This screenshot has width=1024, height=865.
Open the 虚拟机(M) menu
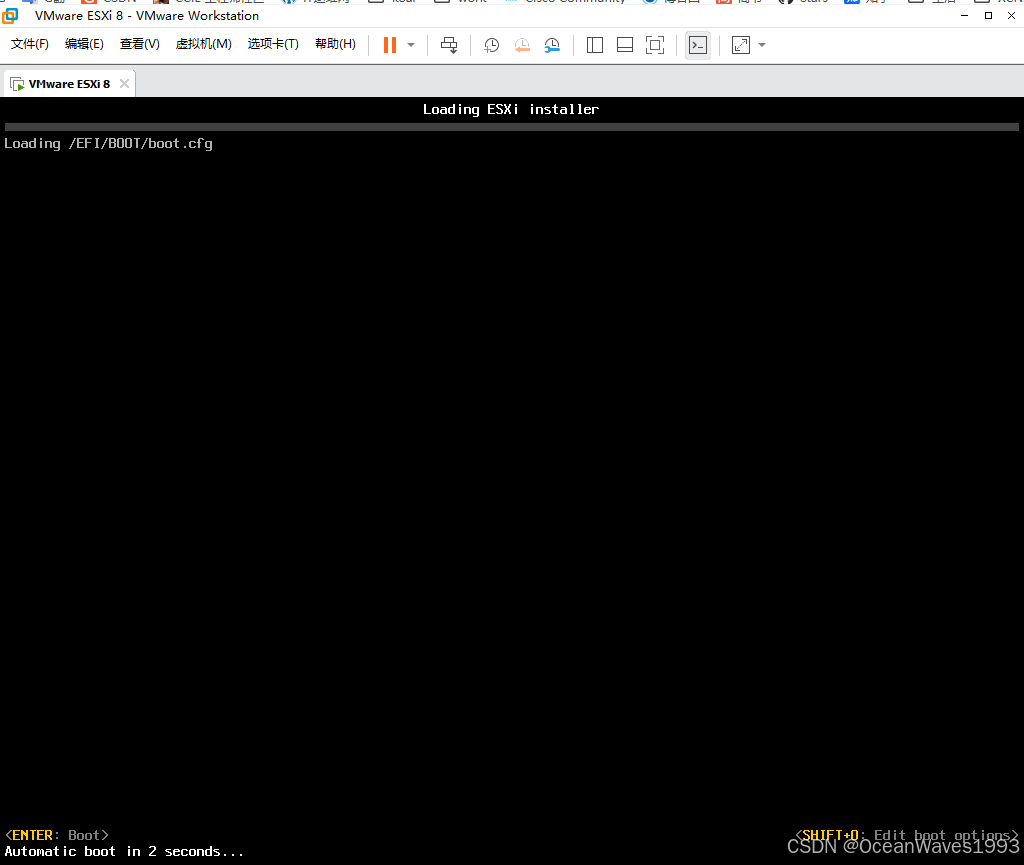204,44
